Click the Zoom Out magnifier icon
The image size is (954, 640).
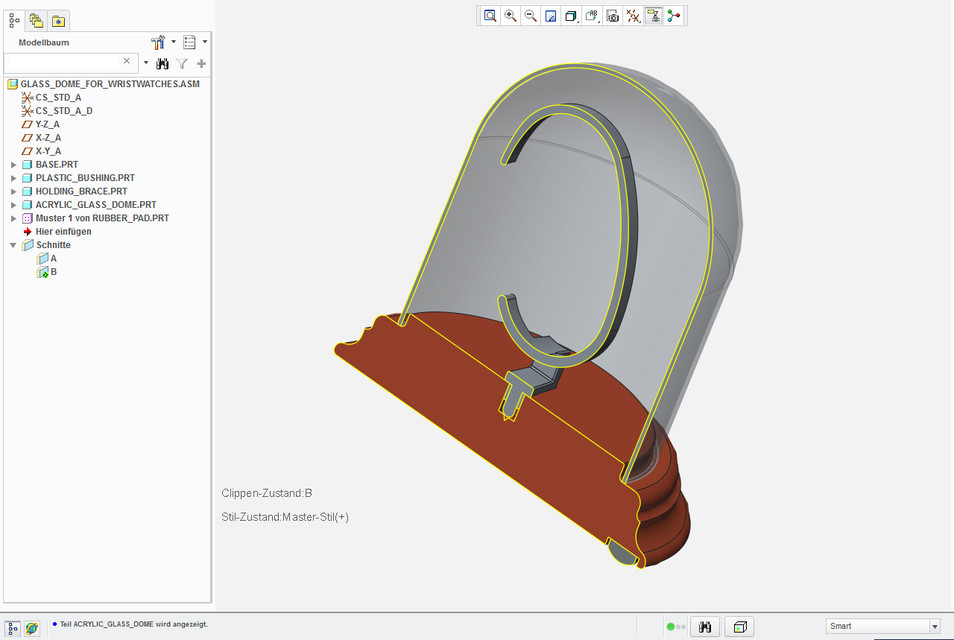[x=531, y=16]
